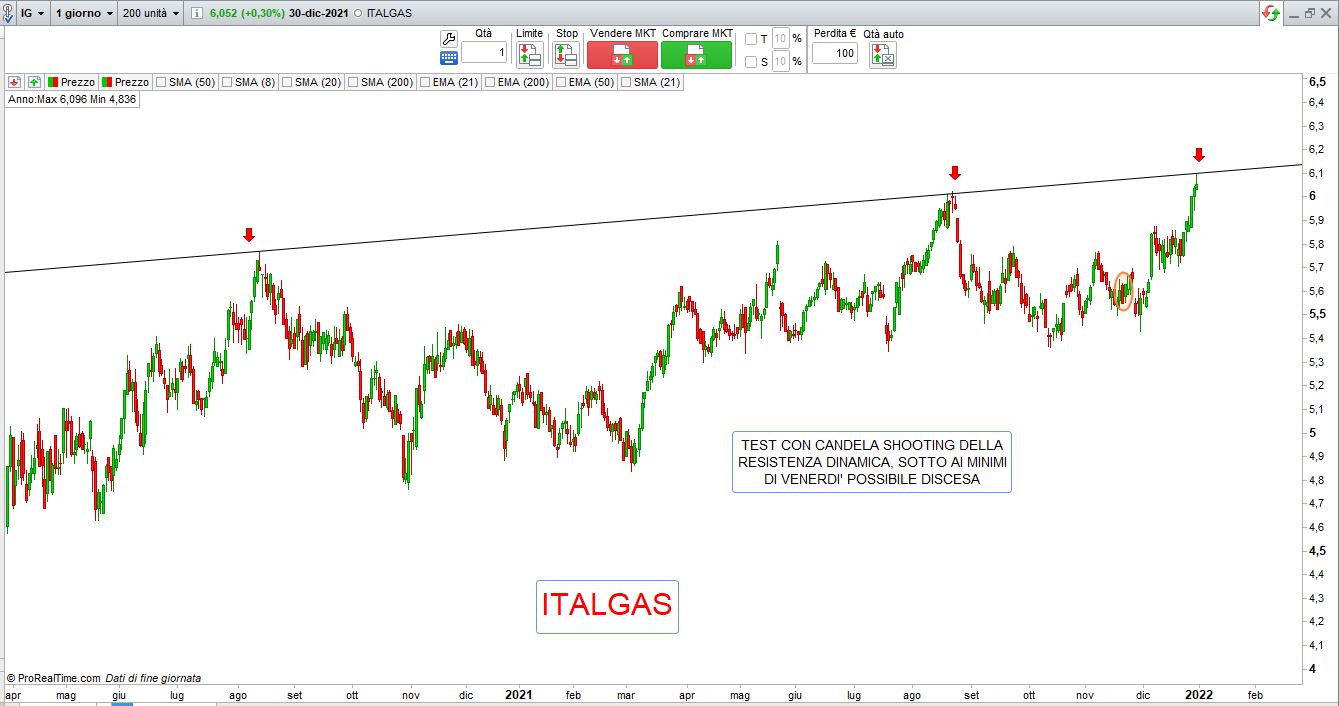The image size is (1339, 706).
Task: Open the info icon beside price
Action: (x=197, y=14)
